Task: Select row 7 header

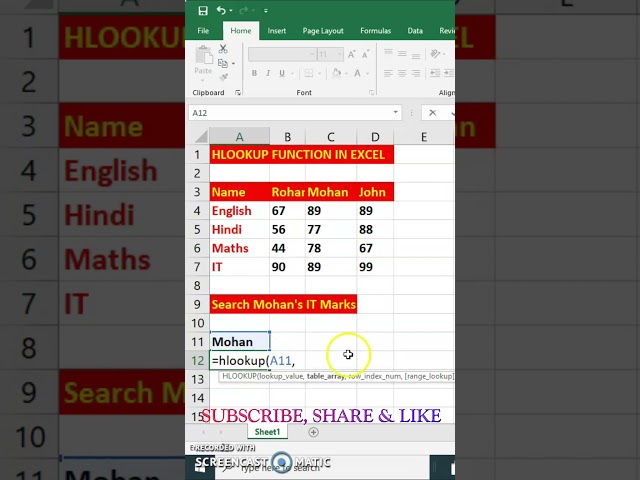Action: coord(198,267)
